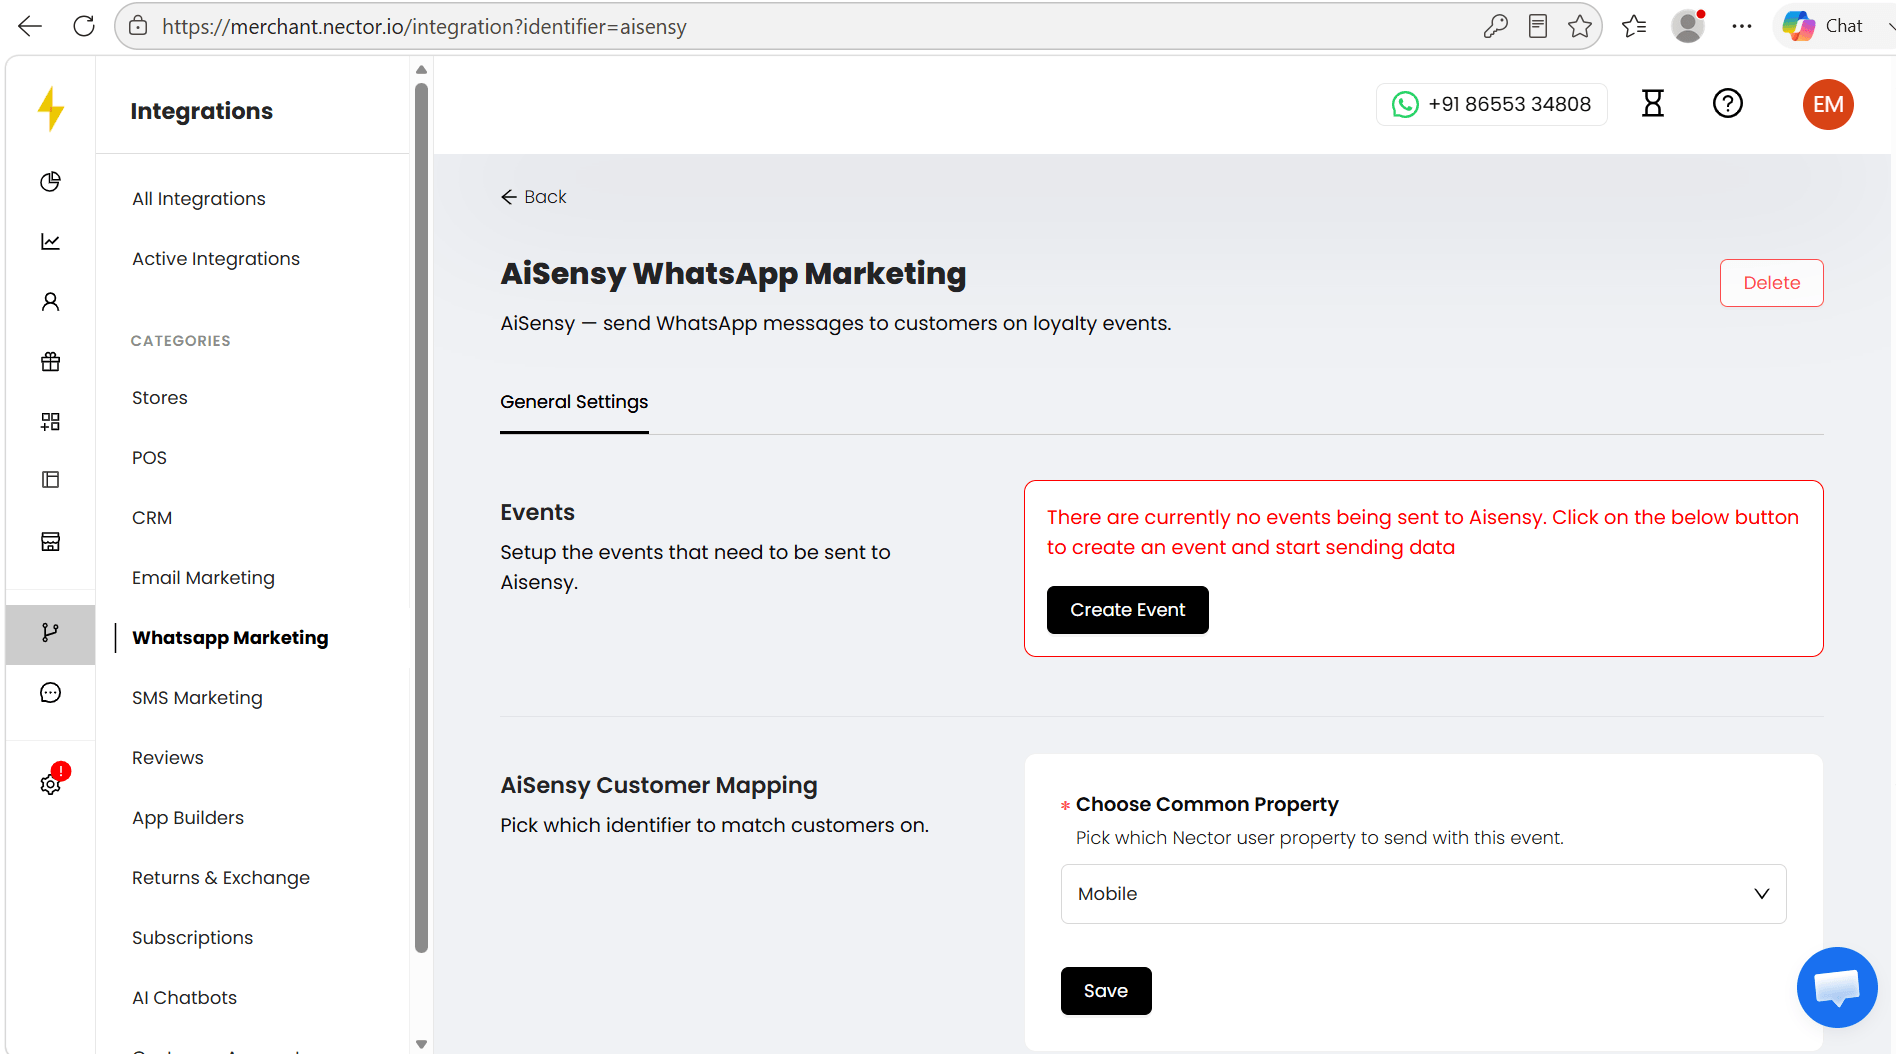Image resolution: width=1896 pixels, height=1054 pixels.
Task: Click the sidebar scroll up arrow
Action: 421,69
